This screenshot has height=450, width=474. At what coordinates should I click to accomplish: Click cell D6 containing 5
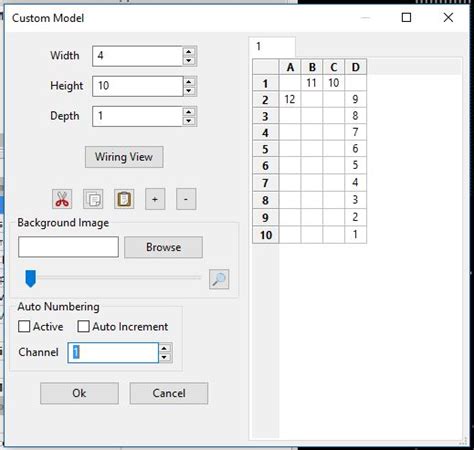(x=356, y=165)
